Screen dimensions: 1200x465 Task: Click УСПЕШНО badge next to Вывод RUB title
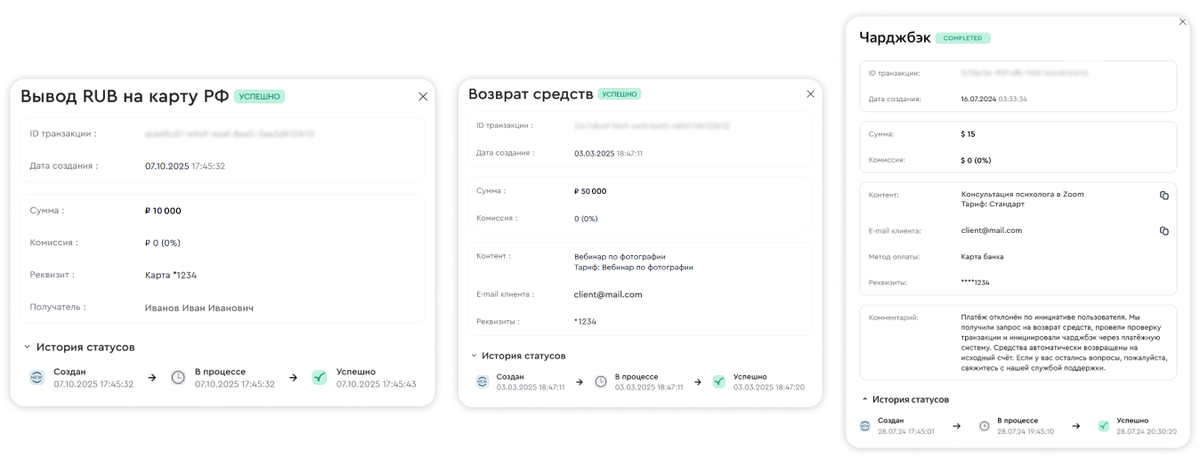click(260, 97)
